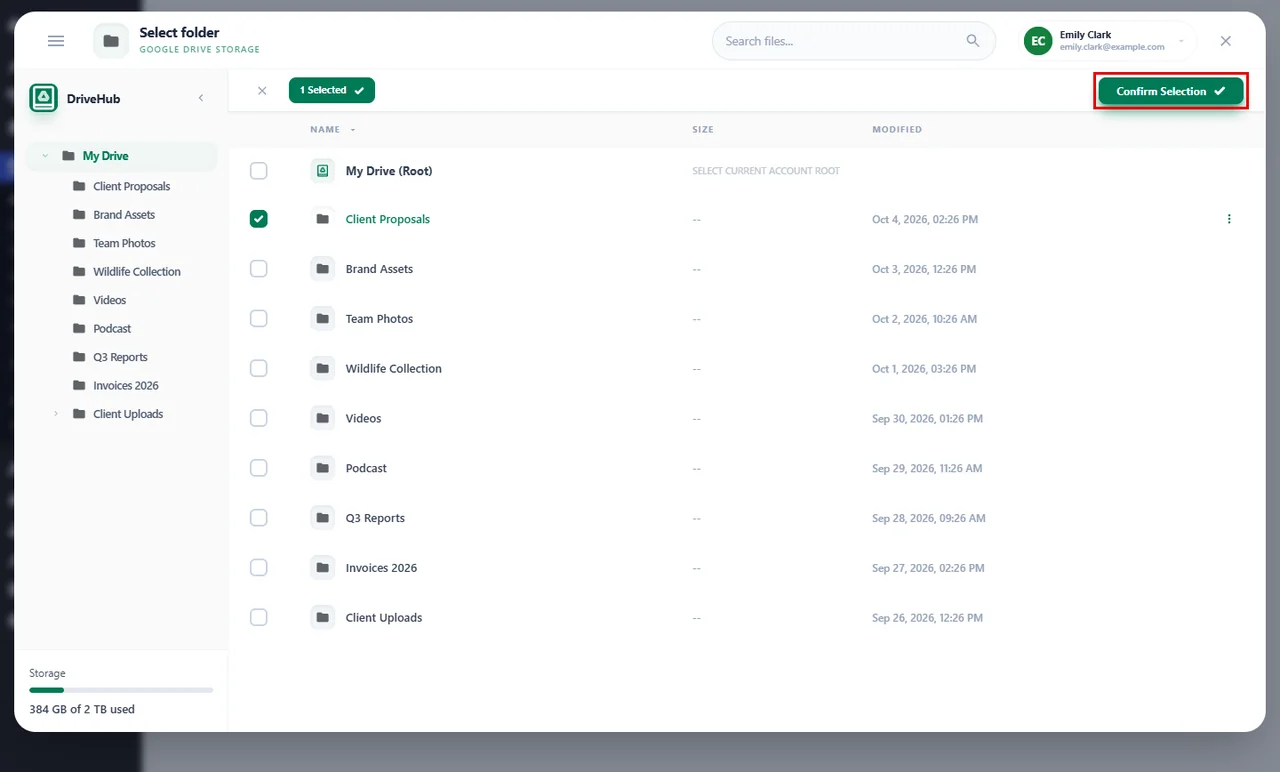This screenshot has width=1280, height=772.
Task: Click the Select folder header icon
Action: (x=111, y=41)
